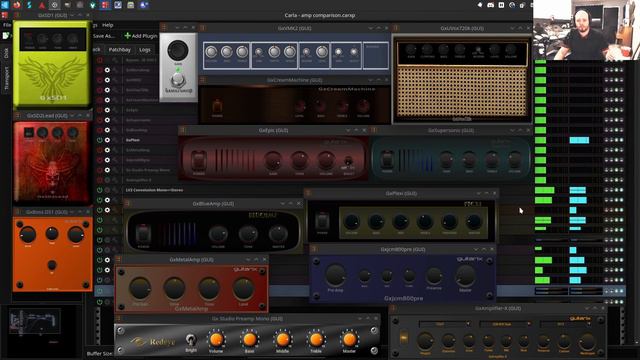The height and width of the screenshot is (360, 640).
Task: Switch to the Logs tab
Action: [145, 50]
